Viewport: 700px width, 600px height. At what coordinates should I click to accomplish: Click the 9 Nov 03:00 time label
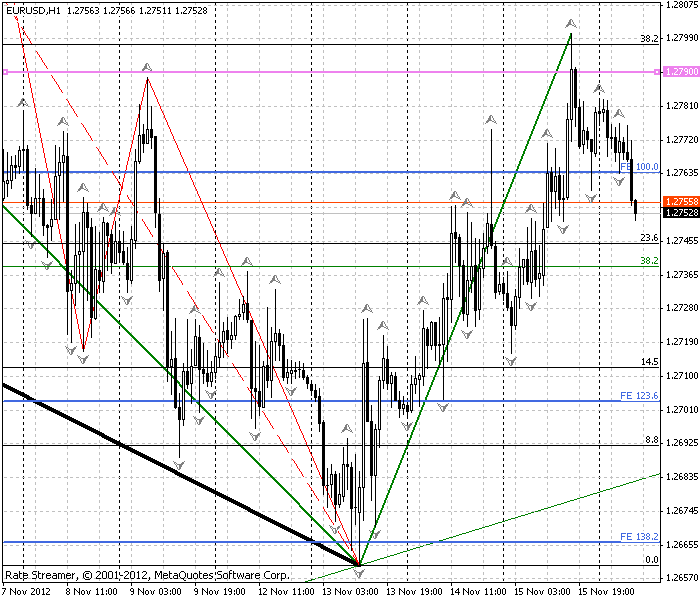click(156, 592)
